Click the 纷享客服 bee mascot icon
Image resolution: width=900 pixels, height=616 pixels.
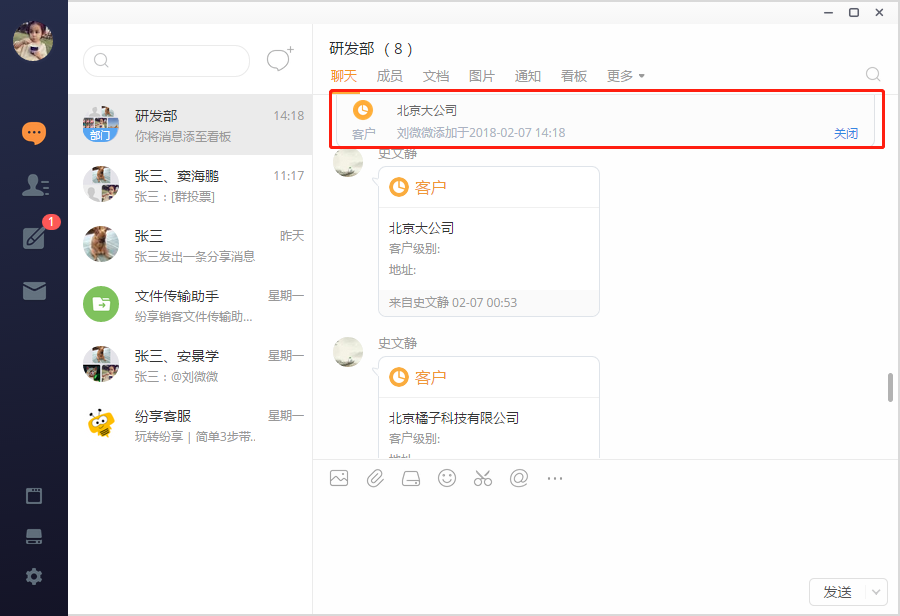(101, 424)
